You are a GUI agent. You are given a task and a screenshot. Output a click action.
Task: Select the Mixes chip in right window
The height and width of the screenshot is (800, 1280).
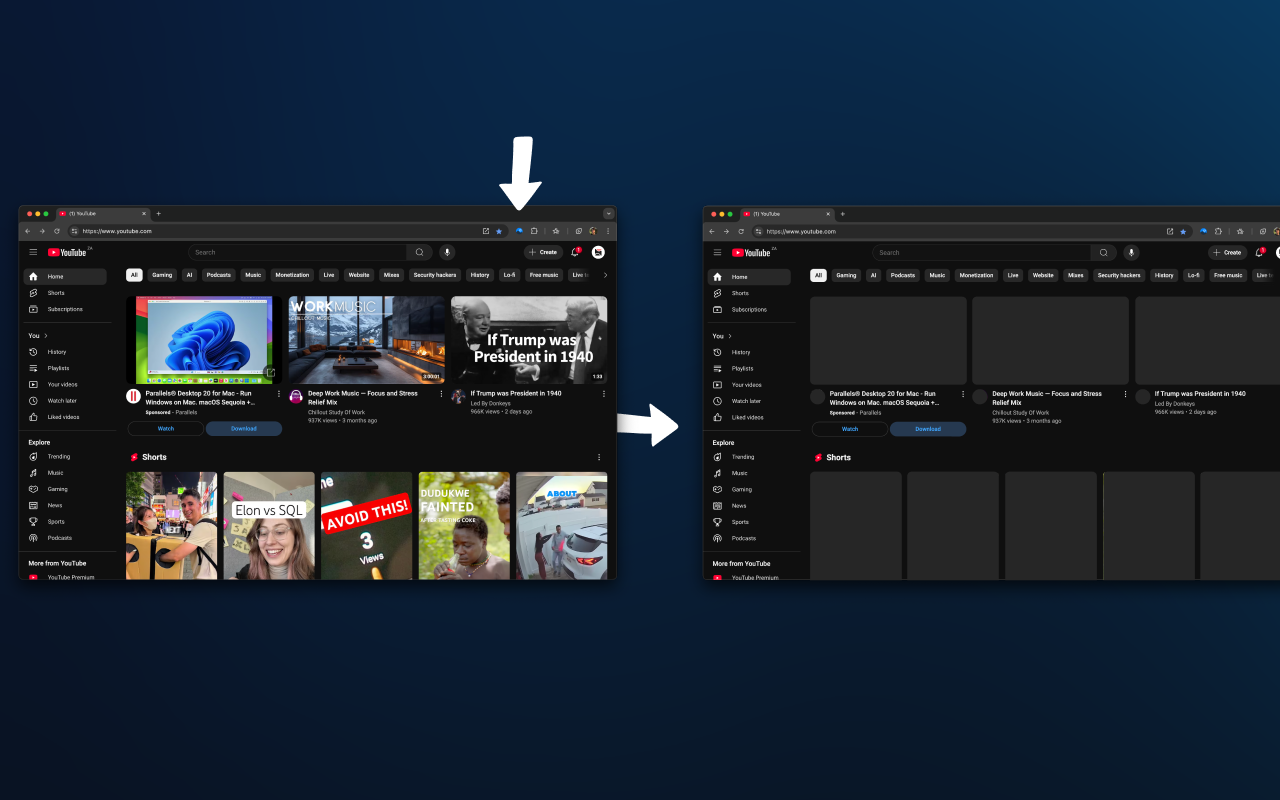[x=1075, y=275]
